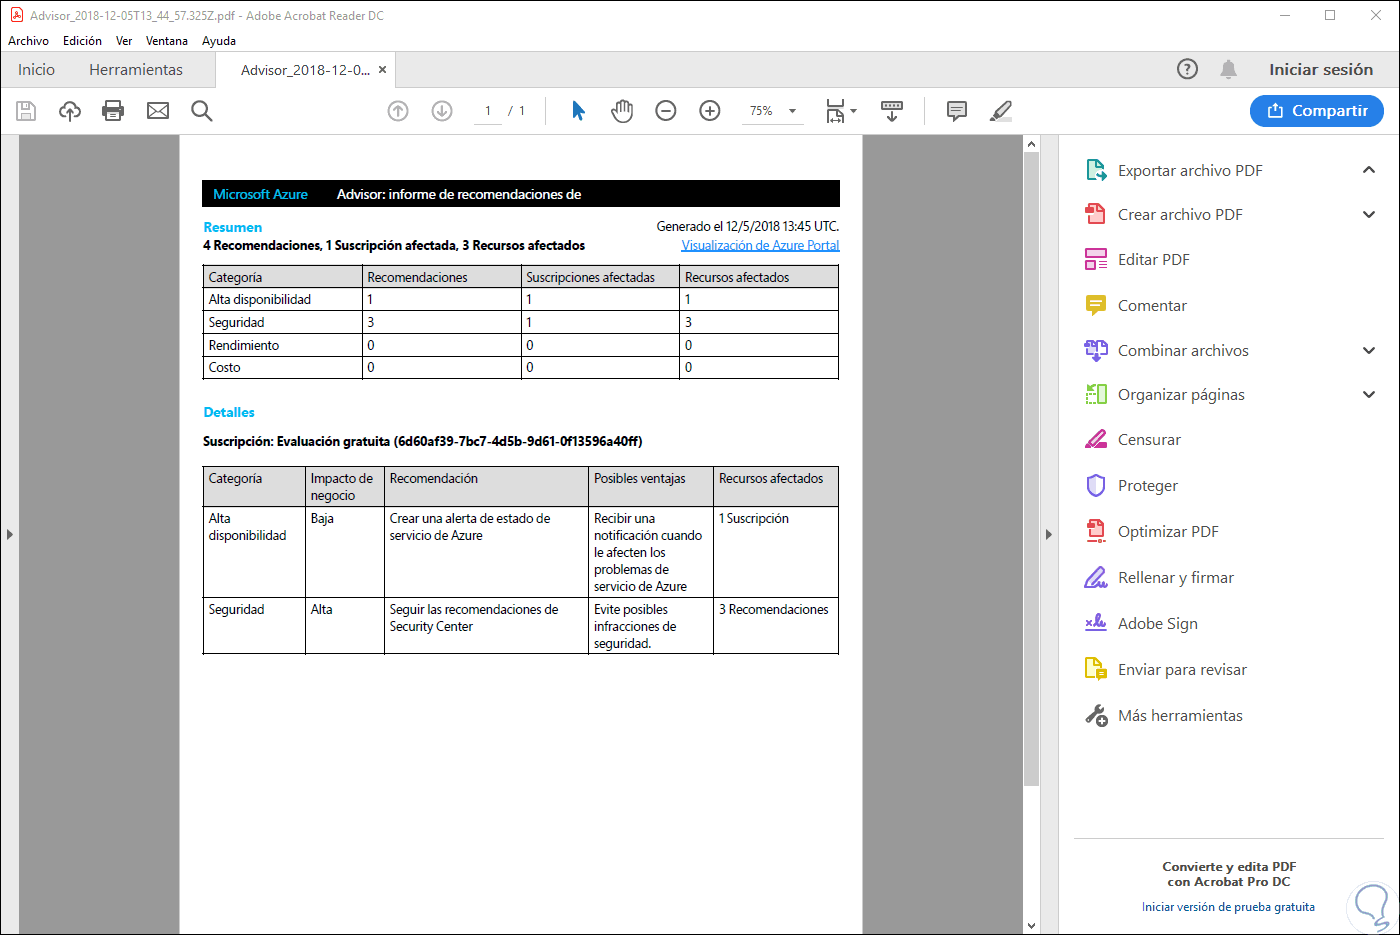Click the zoom out minus icon
This screenshot has height=935, width=1400.
click(x=666, y=111)
